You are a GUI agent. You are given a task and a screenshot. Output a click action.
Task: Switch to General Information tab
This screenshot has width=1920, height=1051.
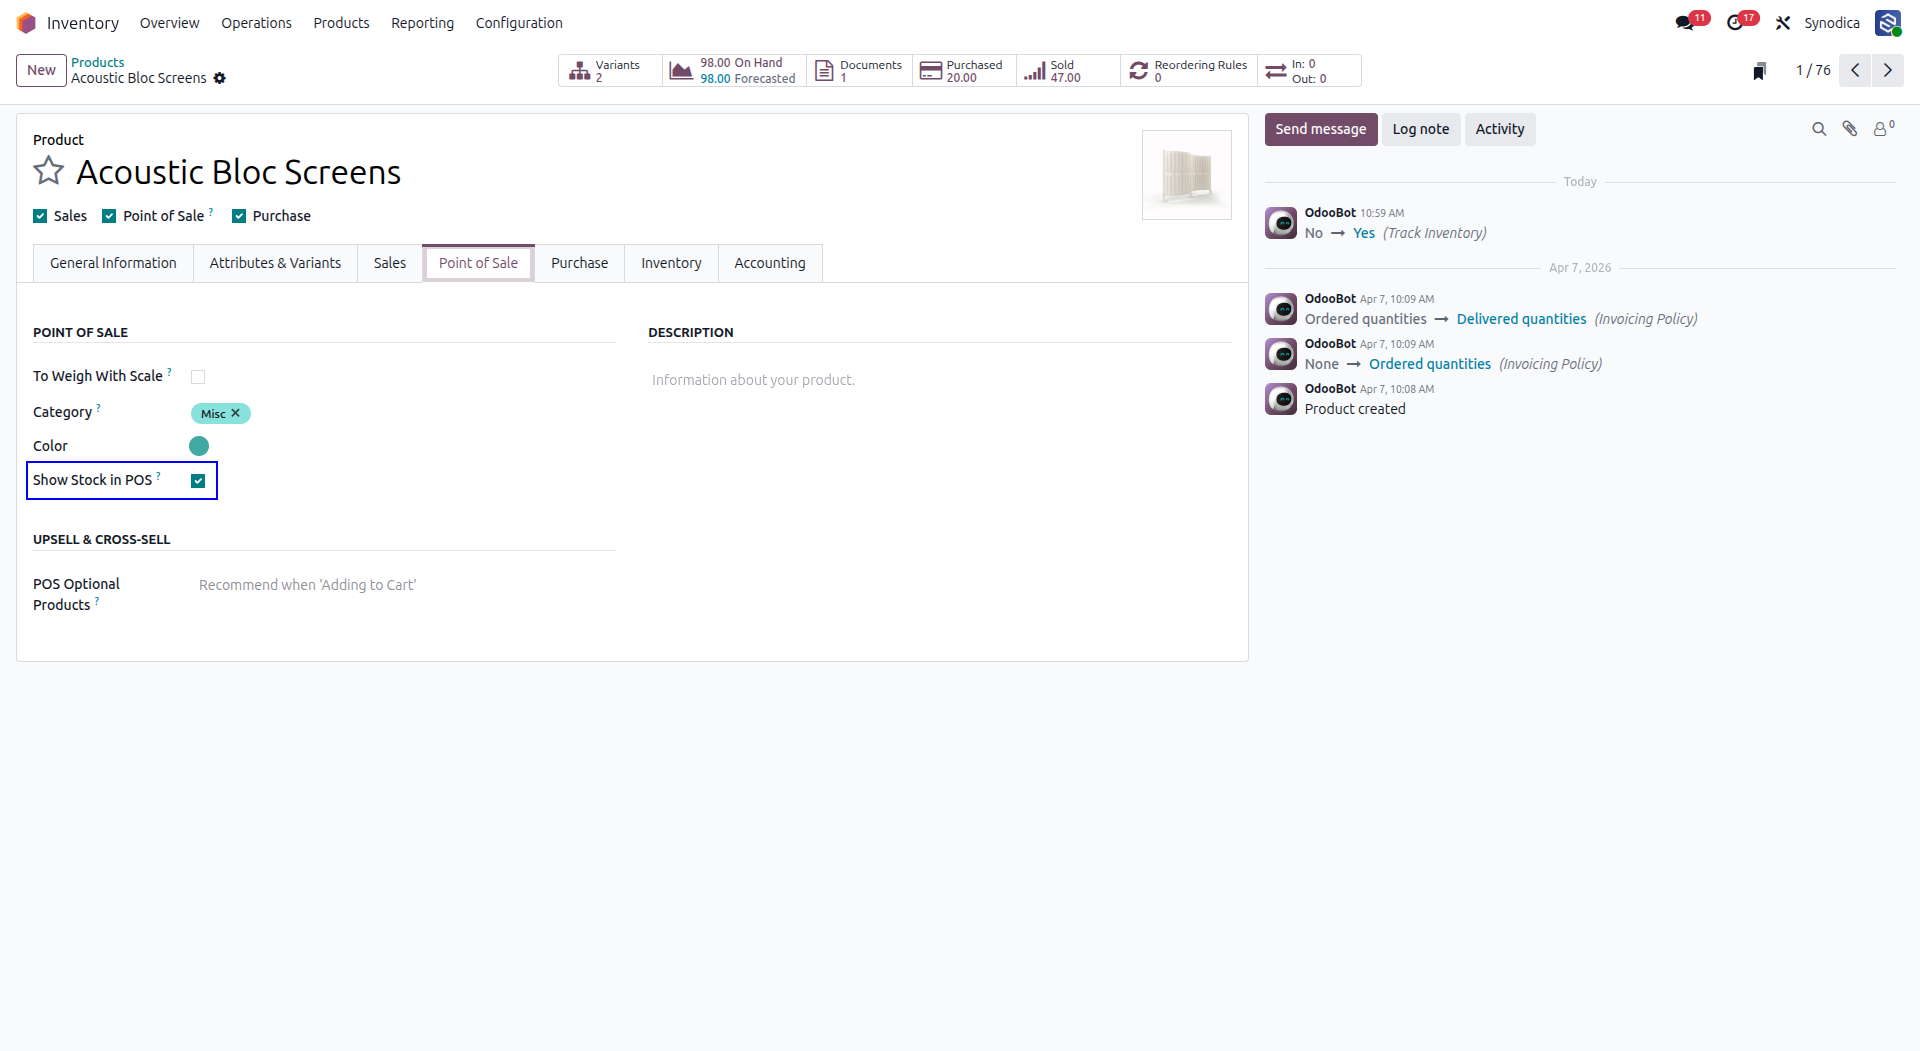(113, 263)
